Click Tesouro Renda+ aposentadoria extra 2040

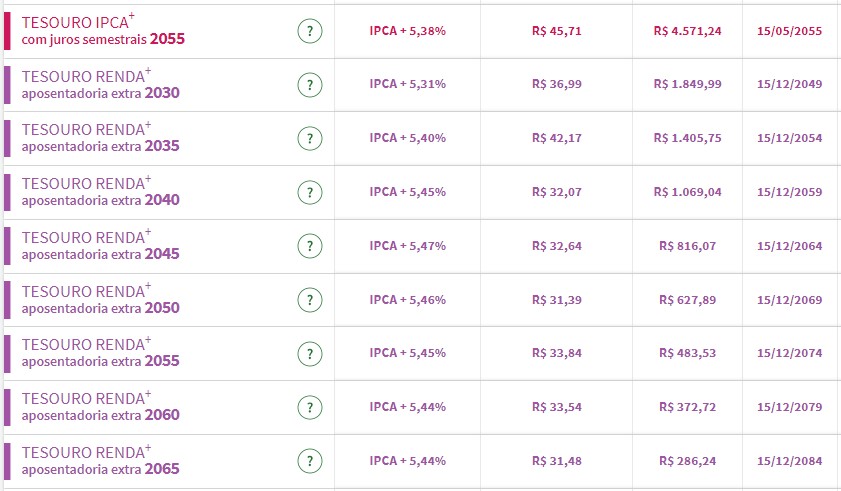100,192
